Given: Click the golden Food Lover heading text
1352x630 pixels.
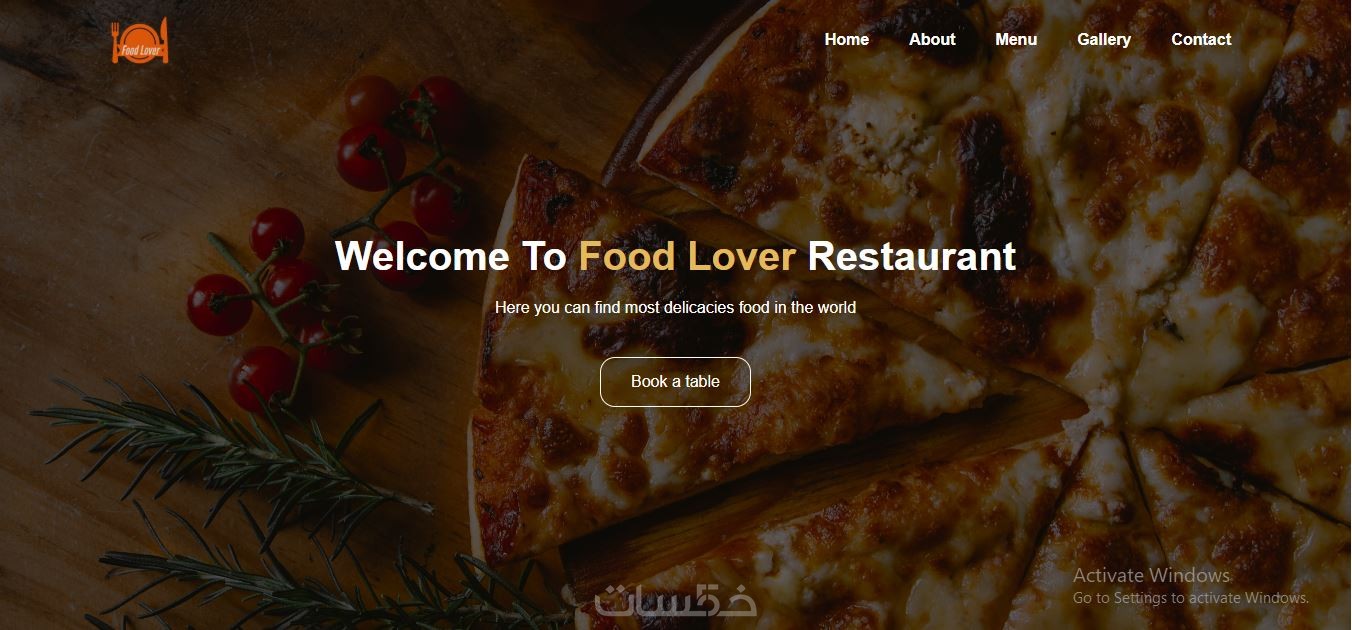Looking at the screenshot, I should [x=687, y=257].
